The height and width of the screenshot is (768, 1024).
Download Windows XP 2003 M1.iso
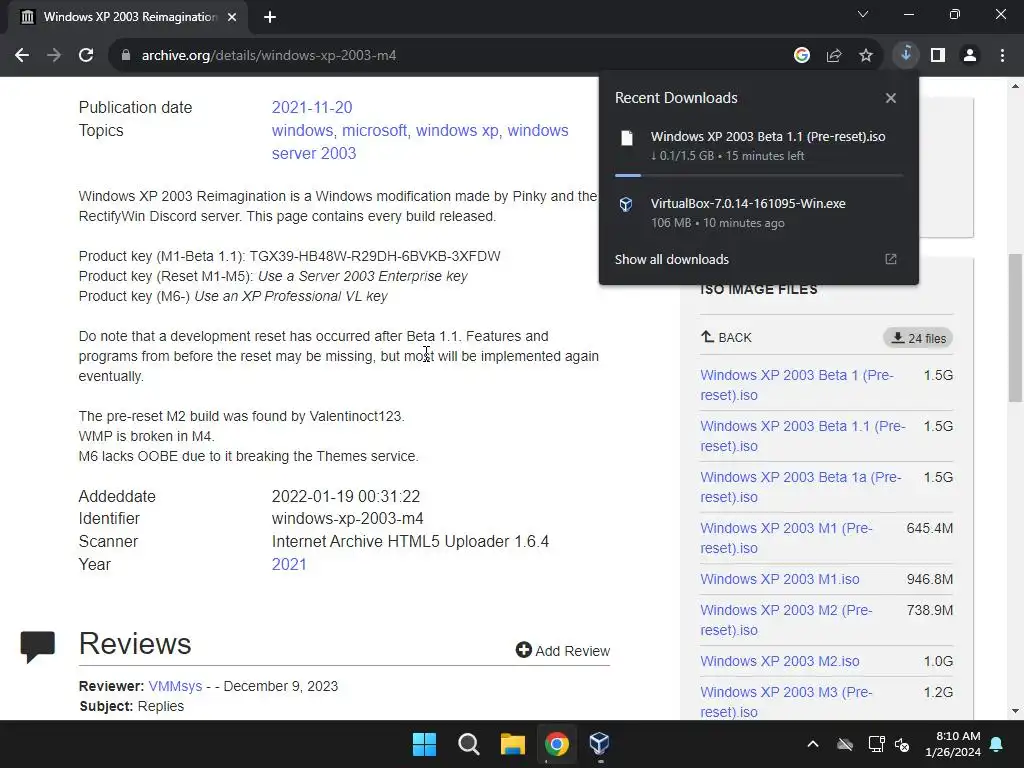tap(780, 579)
